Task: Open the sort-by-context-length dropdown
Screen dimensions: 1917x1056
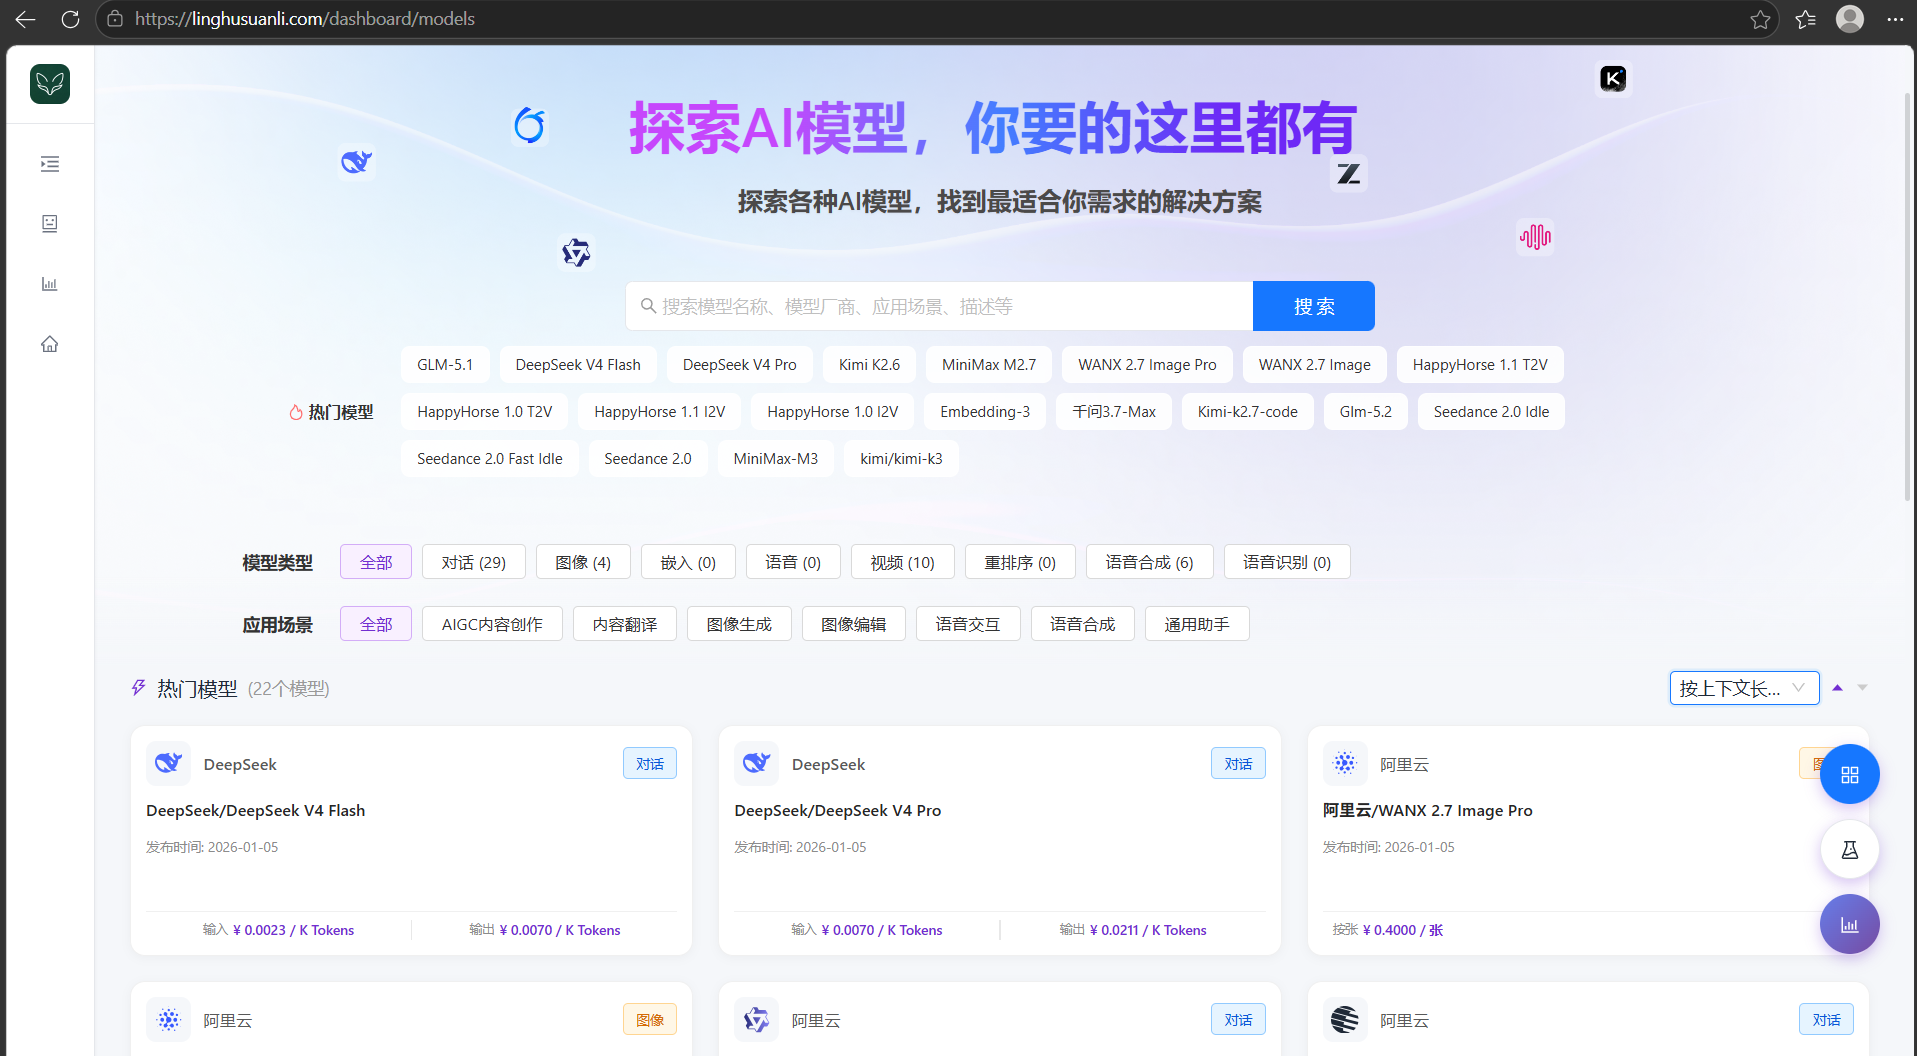Action: coord(1744,688)
